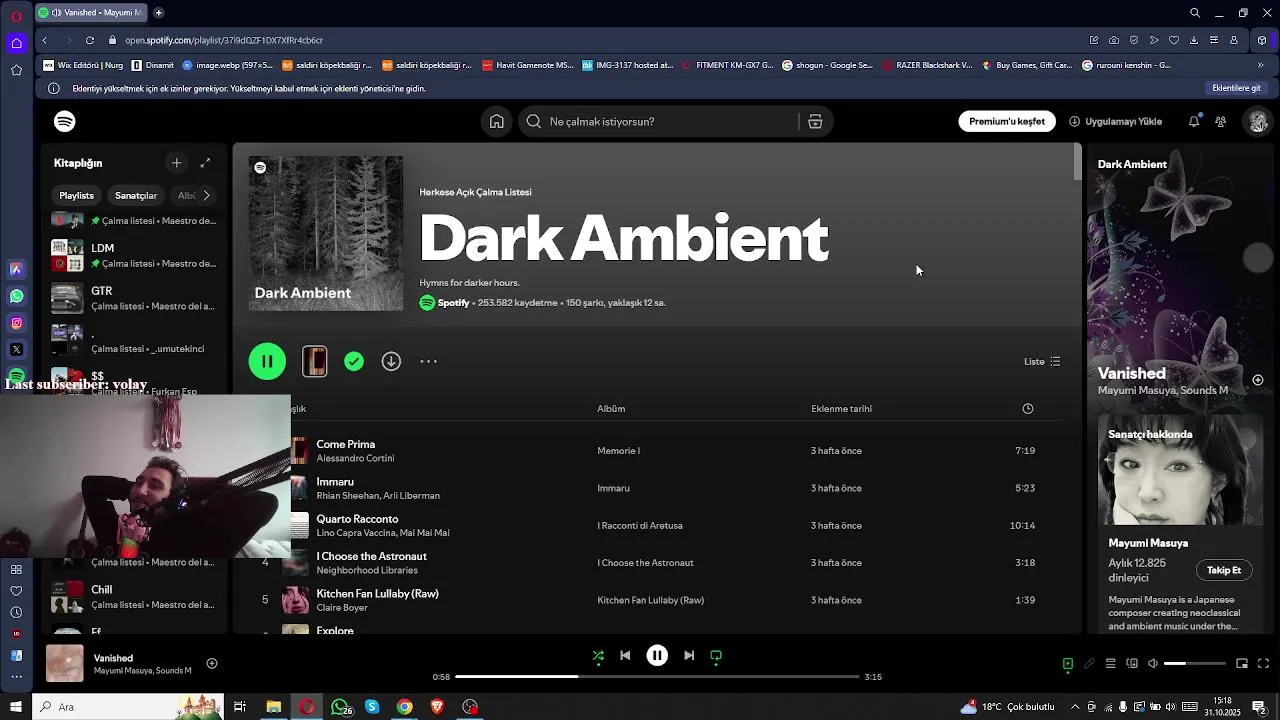This screenshot has width=1280, height=720.
Task: Toggle shuffle in the player bar
Action: point(598,656)
